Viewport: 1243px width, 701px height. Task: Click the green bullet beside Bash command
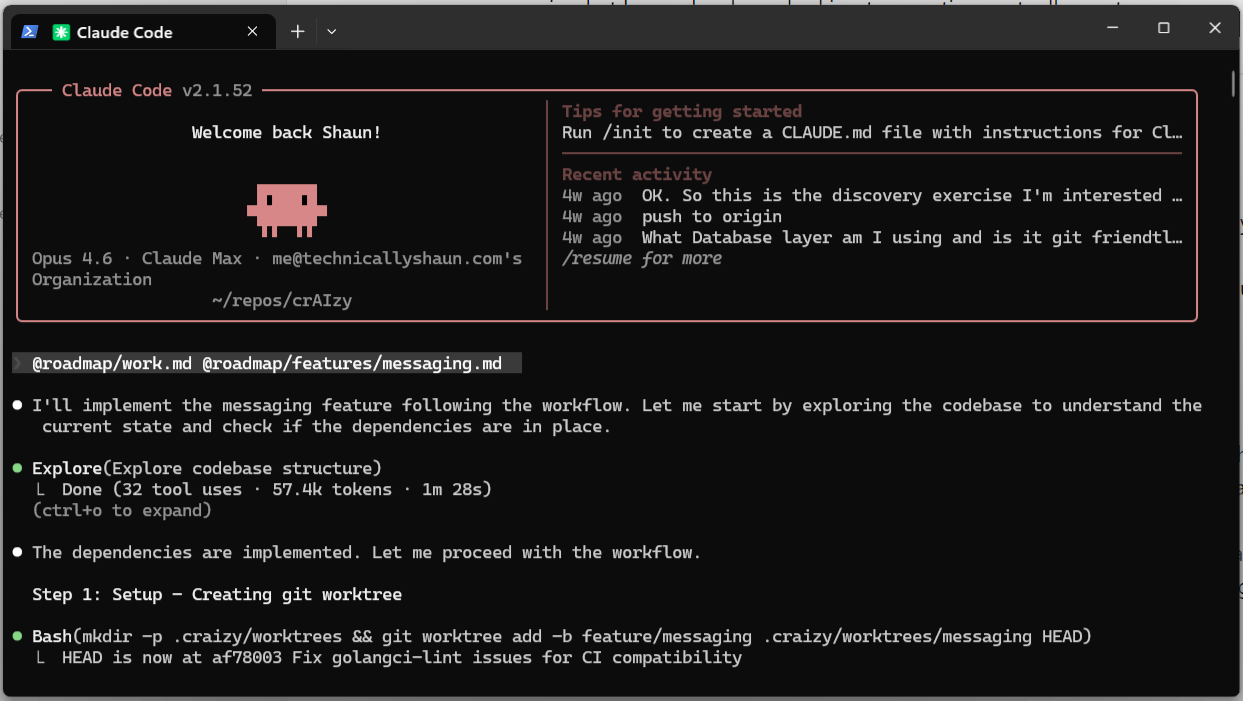click(x=18, y=636)
